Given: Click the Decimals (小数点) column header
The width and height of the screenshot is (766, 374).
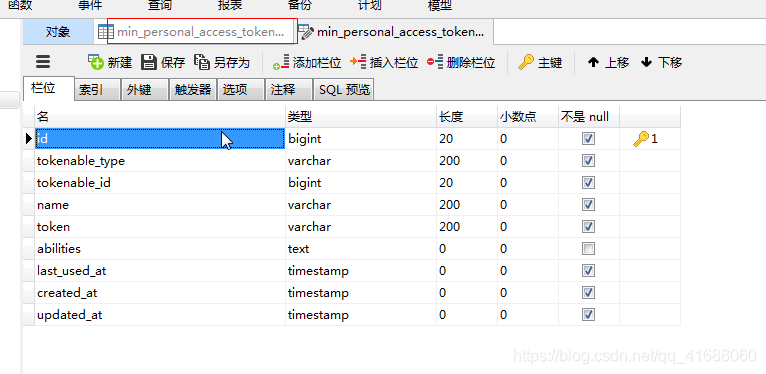Looking at the screenshot, I should coord(528,117).
